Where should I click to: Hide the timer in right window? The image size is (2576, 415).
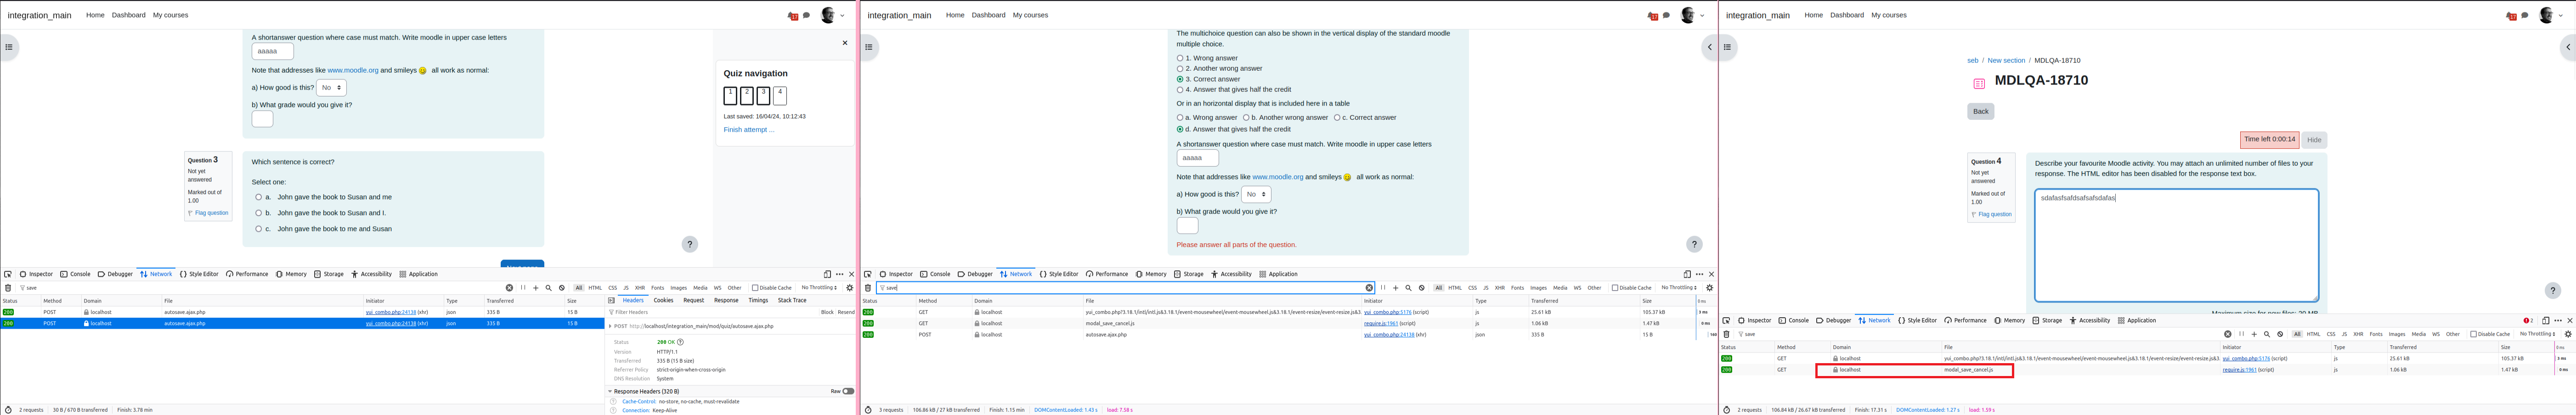point(2314,140)
